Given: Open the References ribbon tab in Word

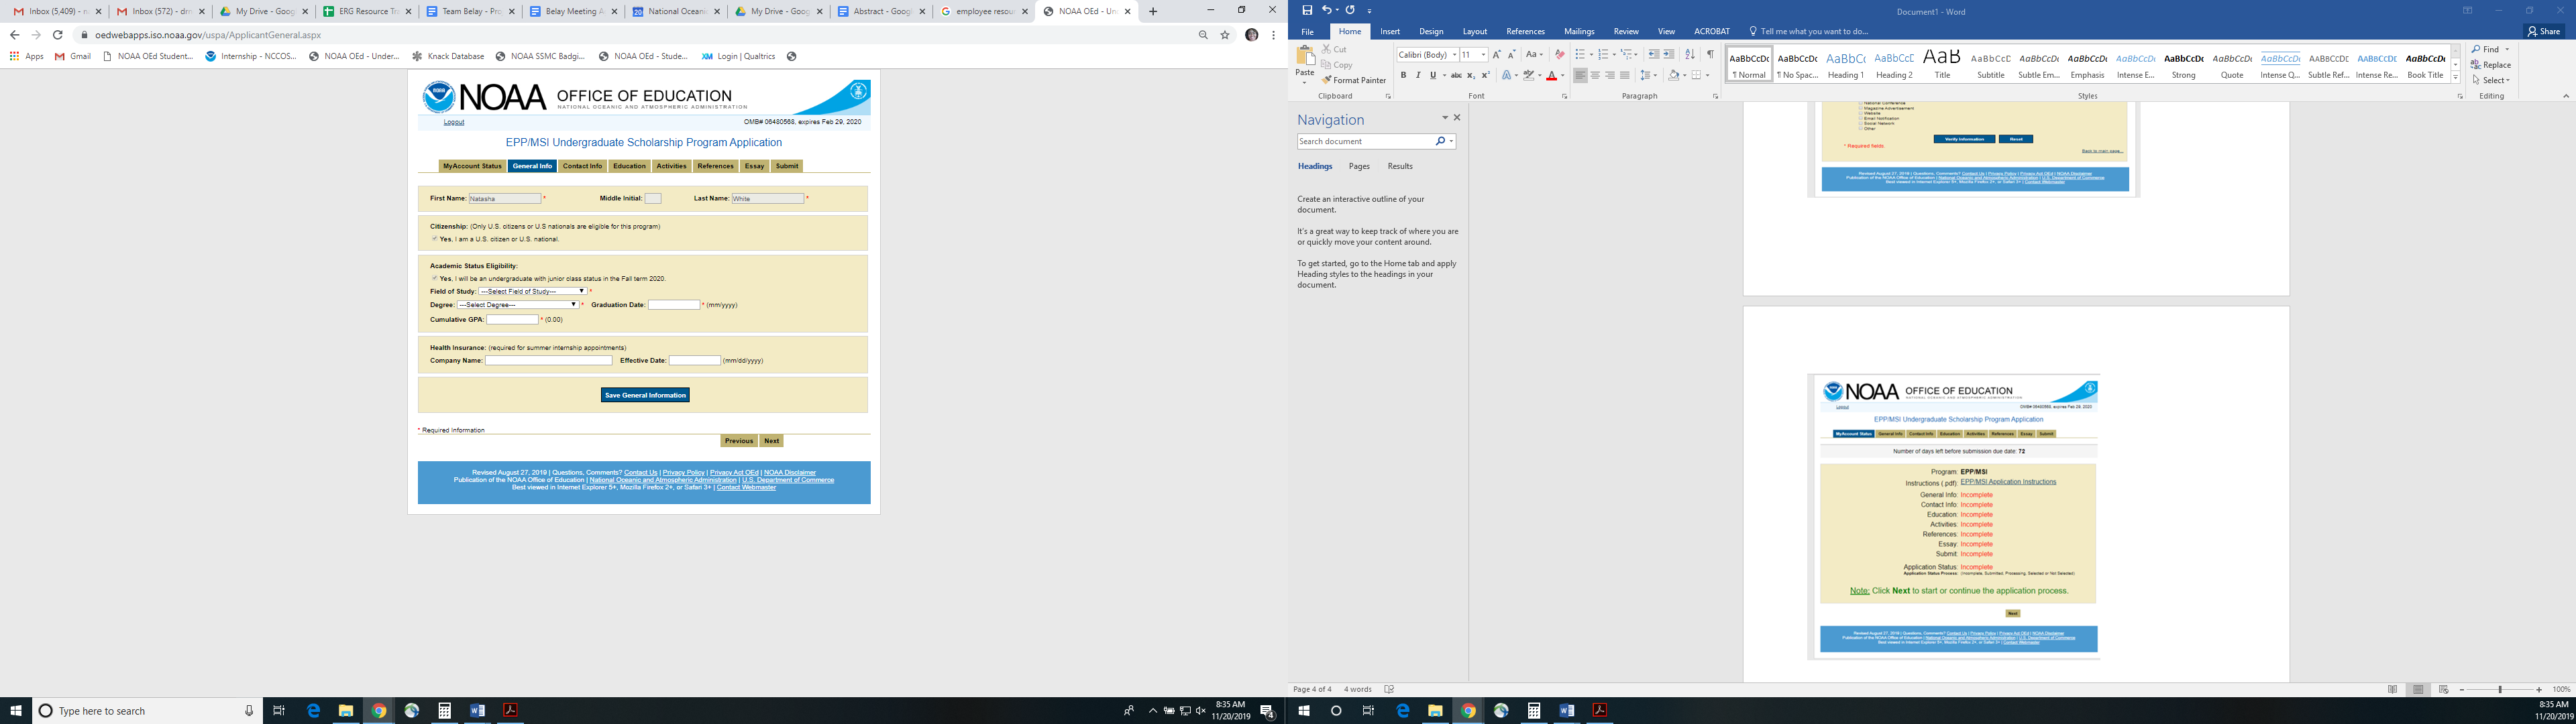Looking at the screenshot, I should coord(1525,31).
